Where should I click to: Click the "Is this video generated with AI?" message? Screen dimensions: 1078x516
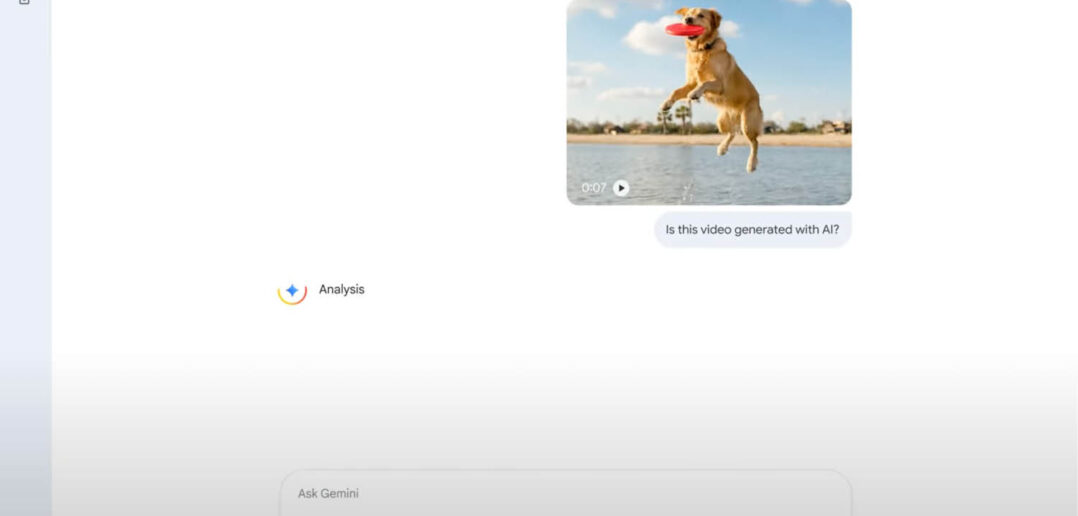(752, 229)
